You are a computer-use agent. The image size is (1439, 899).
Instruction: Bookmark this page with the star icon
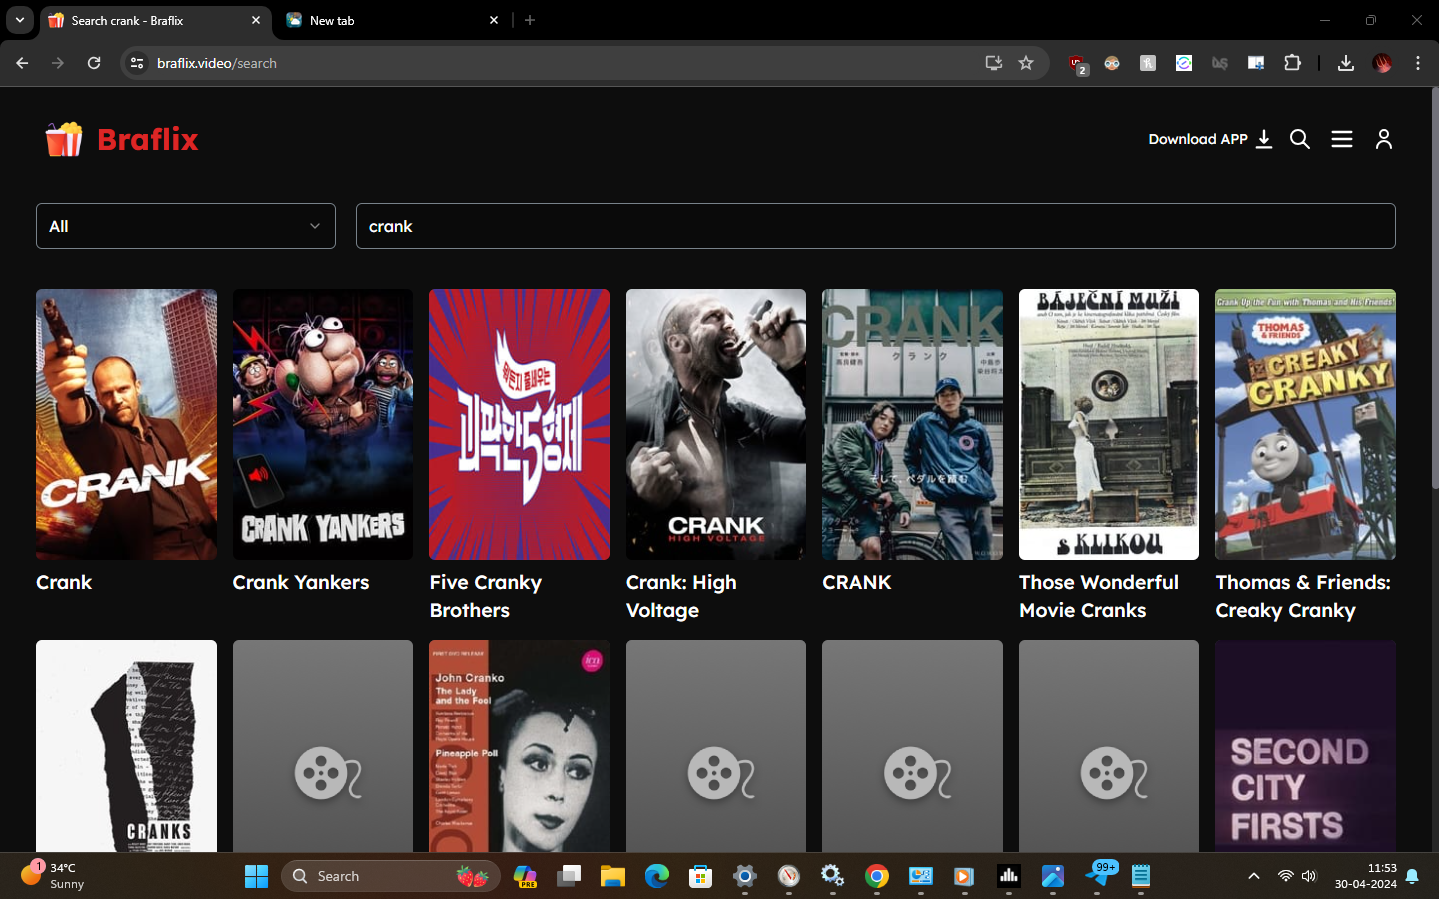[1025, 63]
